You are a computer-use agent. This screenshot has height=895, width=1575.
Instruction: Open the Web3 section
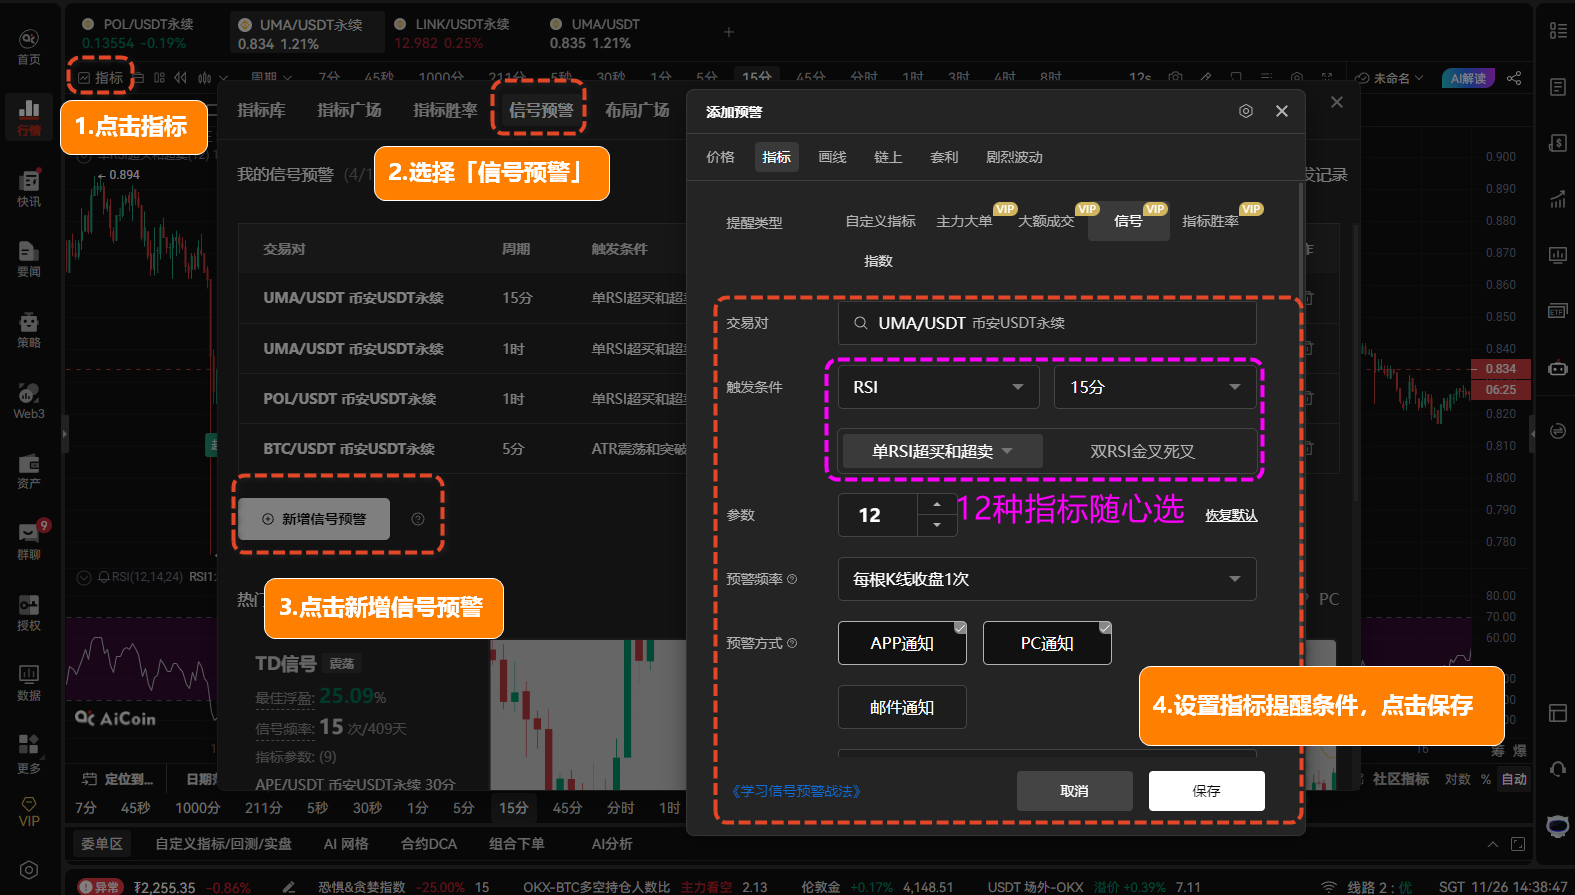tap(29, 401)
